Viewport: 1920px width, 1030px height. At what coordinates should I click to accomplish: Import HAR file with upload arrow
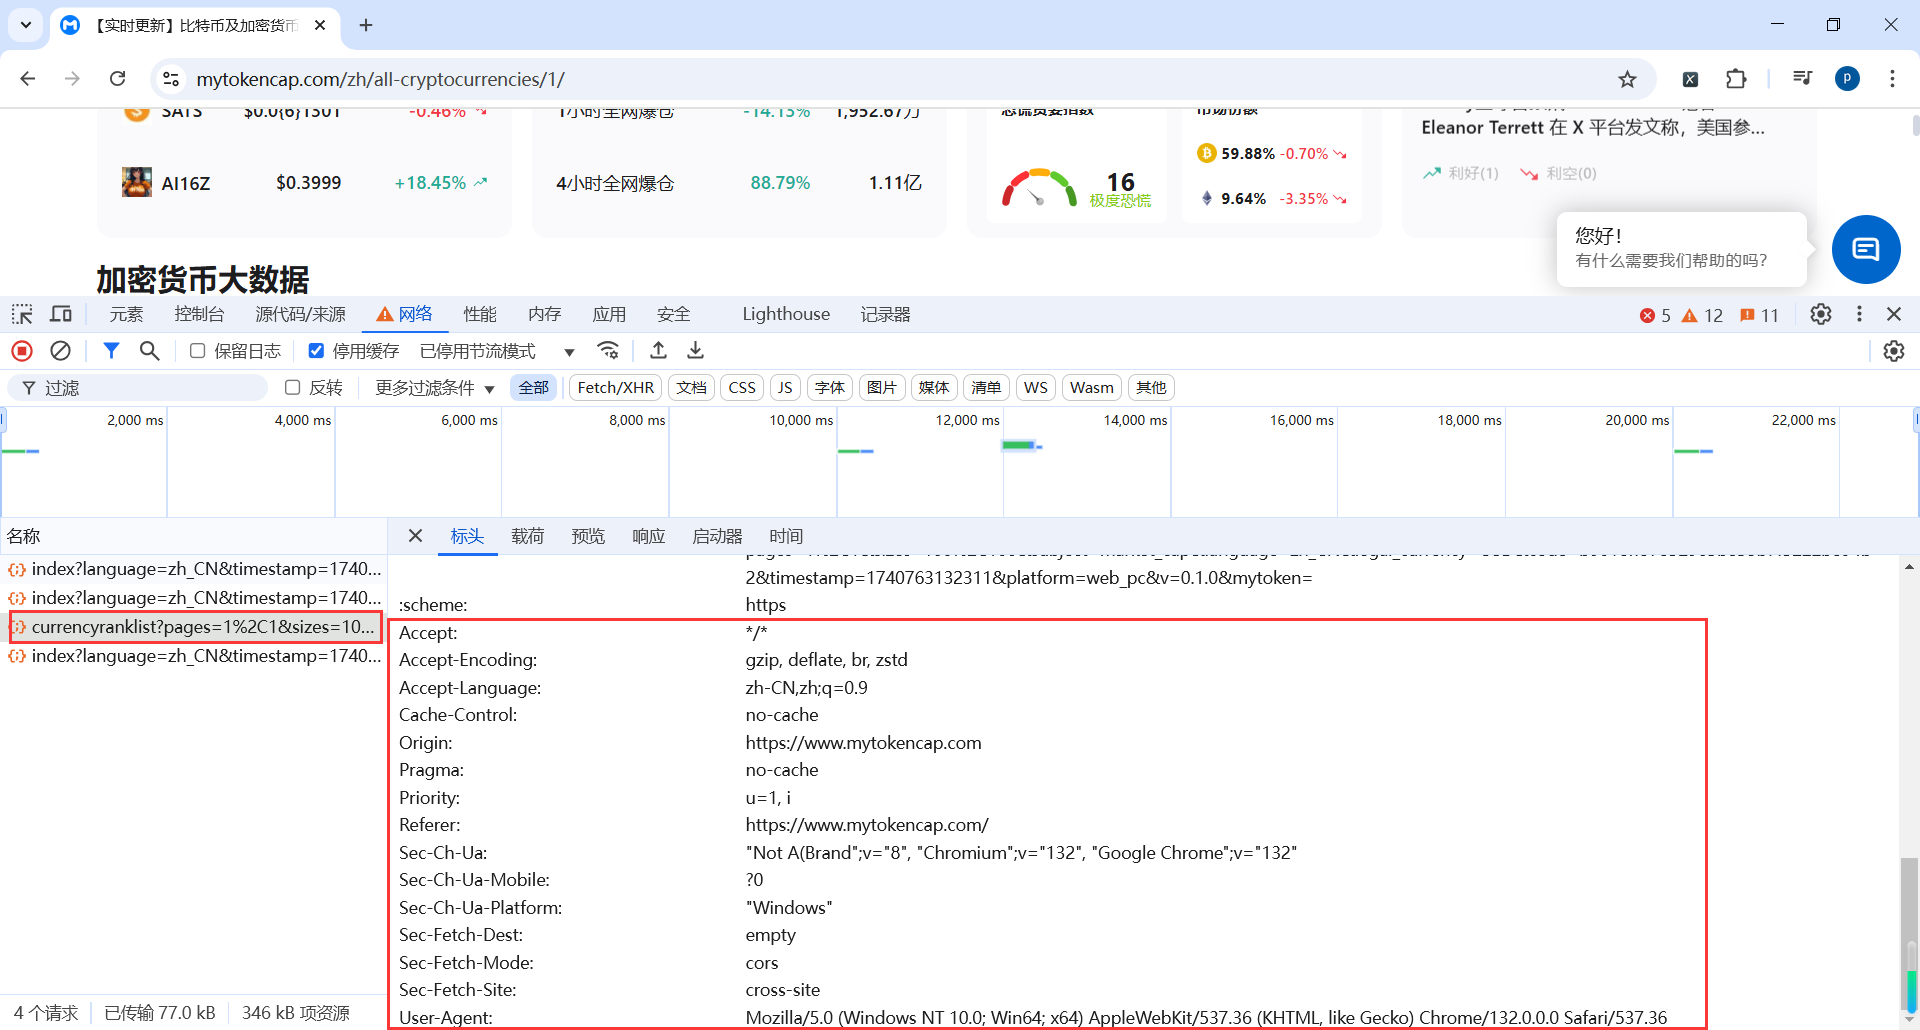pyautogui.click(x=658, y=351)
